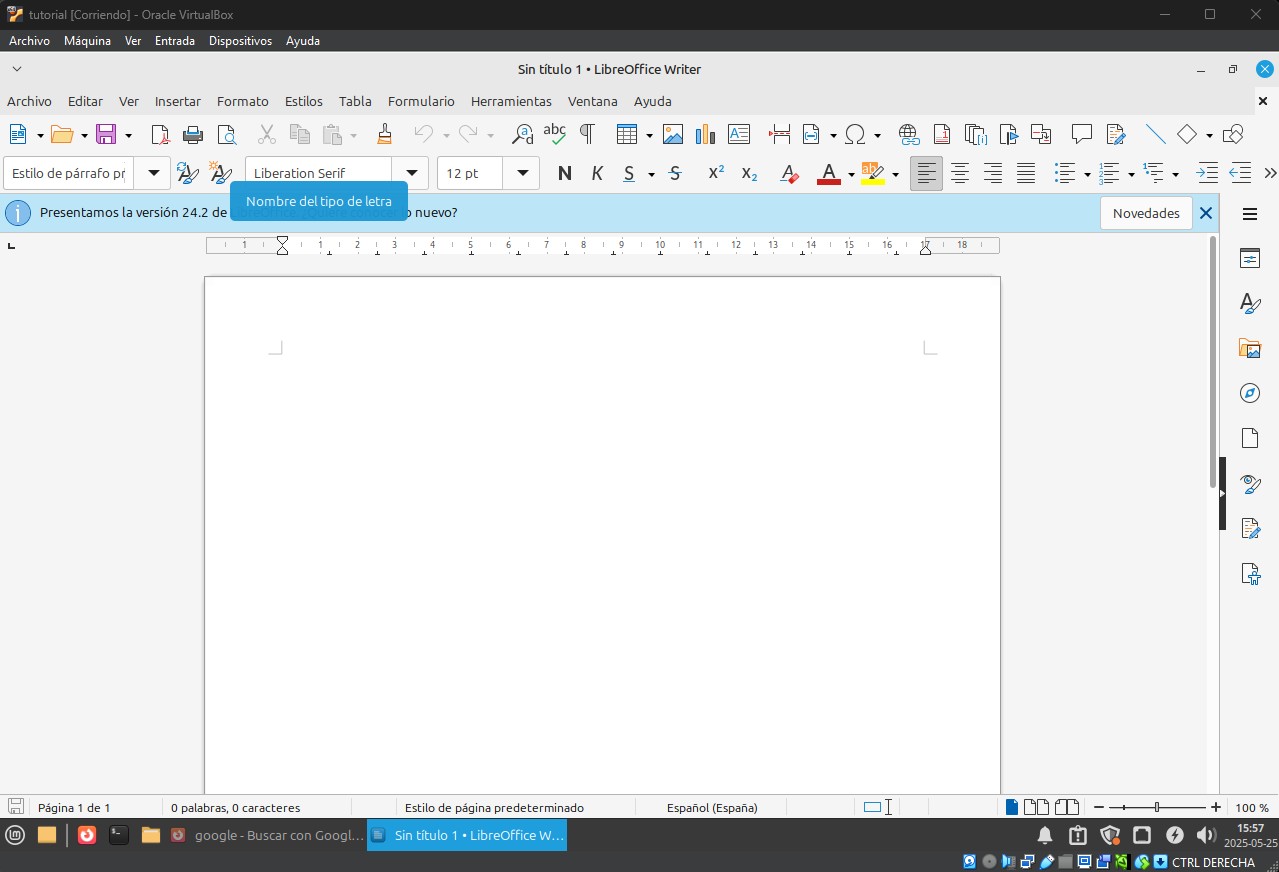Viewport: 1279px width, 872px height.
Task: Insert a footnote
Action: [942, 134]
